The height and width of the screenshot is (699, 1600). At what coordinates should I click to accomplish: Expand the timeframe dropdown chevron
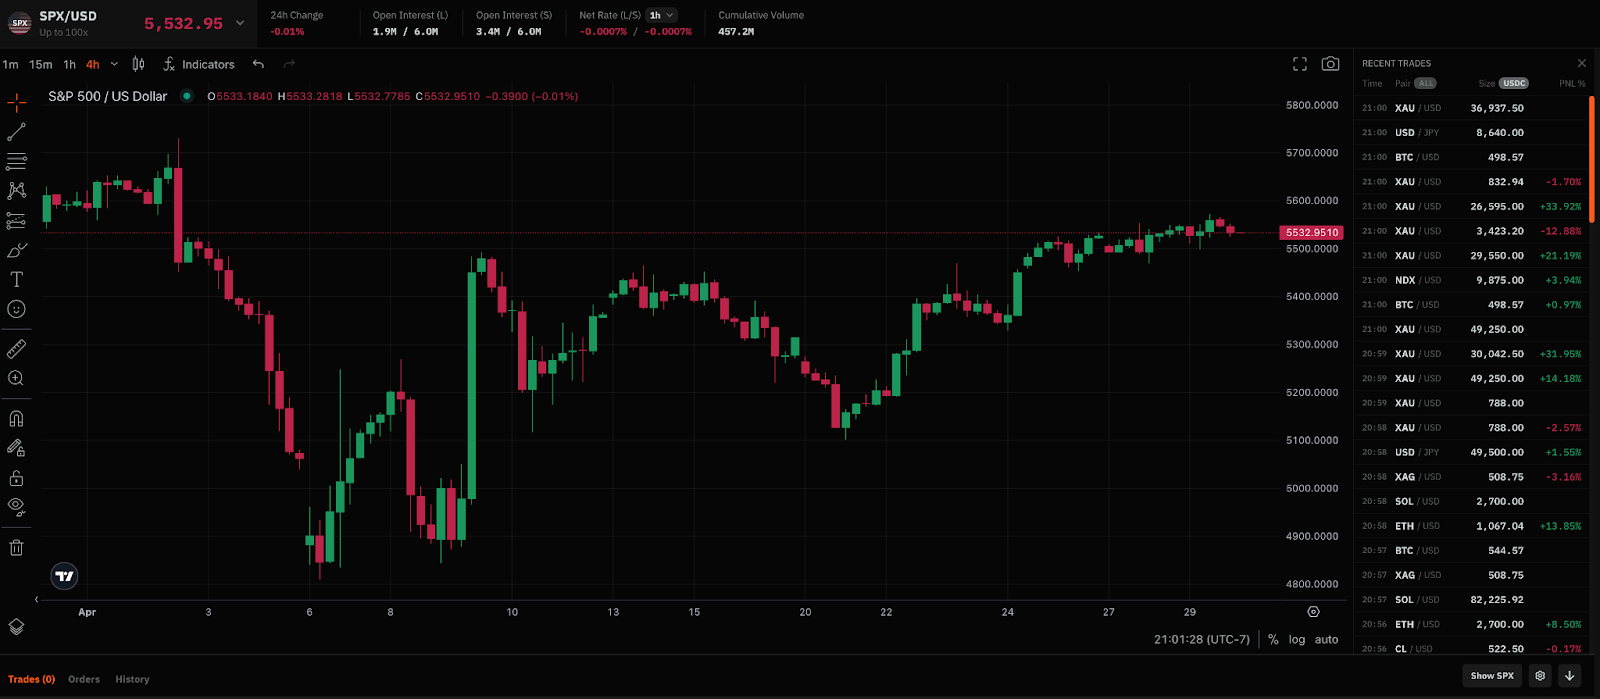pyautogui.click(x=114, y=64)
